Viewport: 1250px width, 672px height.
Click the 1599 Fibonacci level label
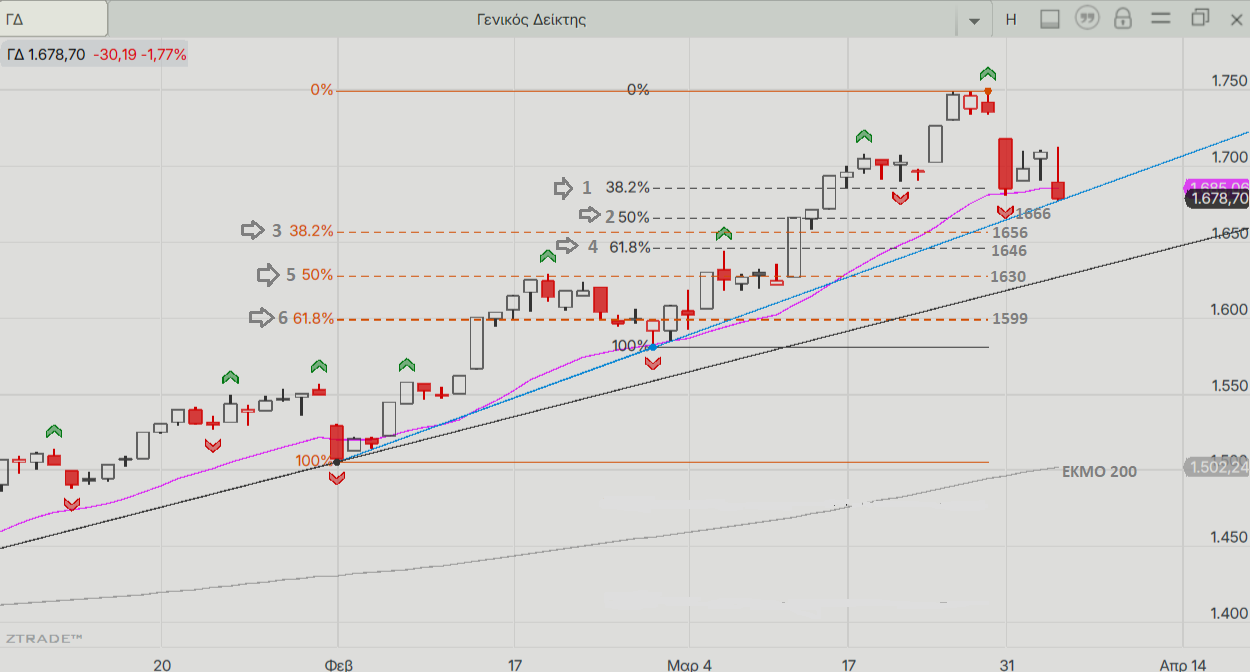[x=1010, y=319]
